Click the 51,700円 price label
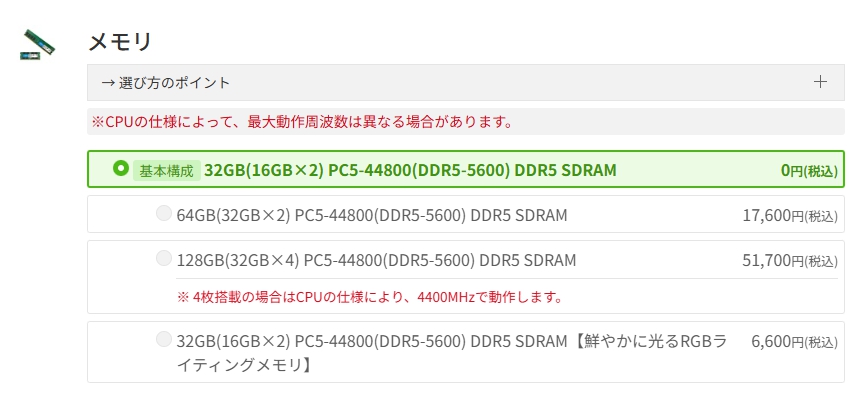This screenshot has height=404, width=865. pos(789,261)
